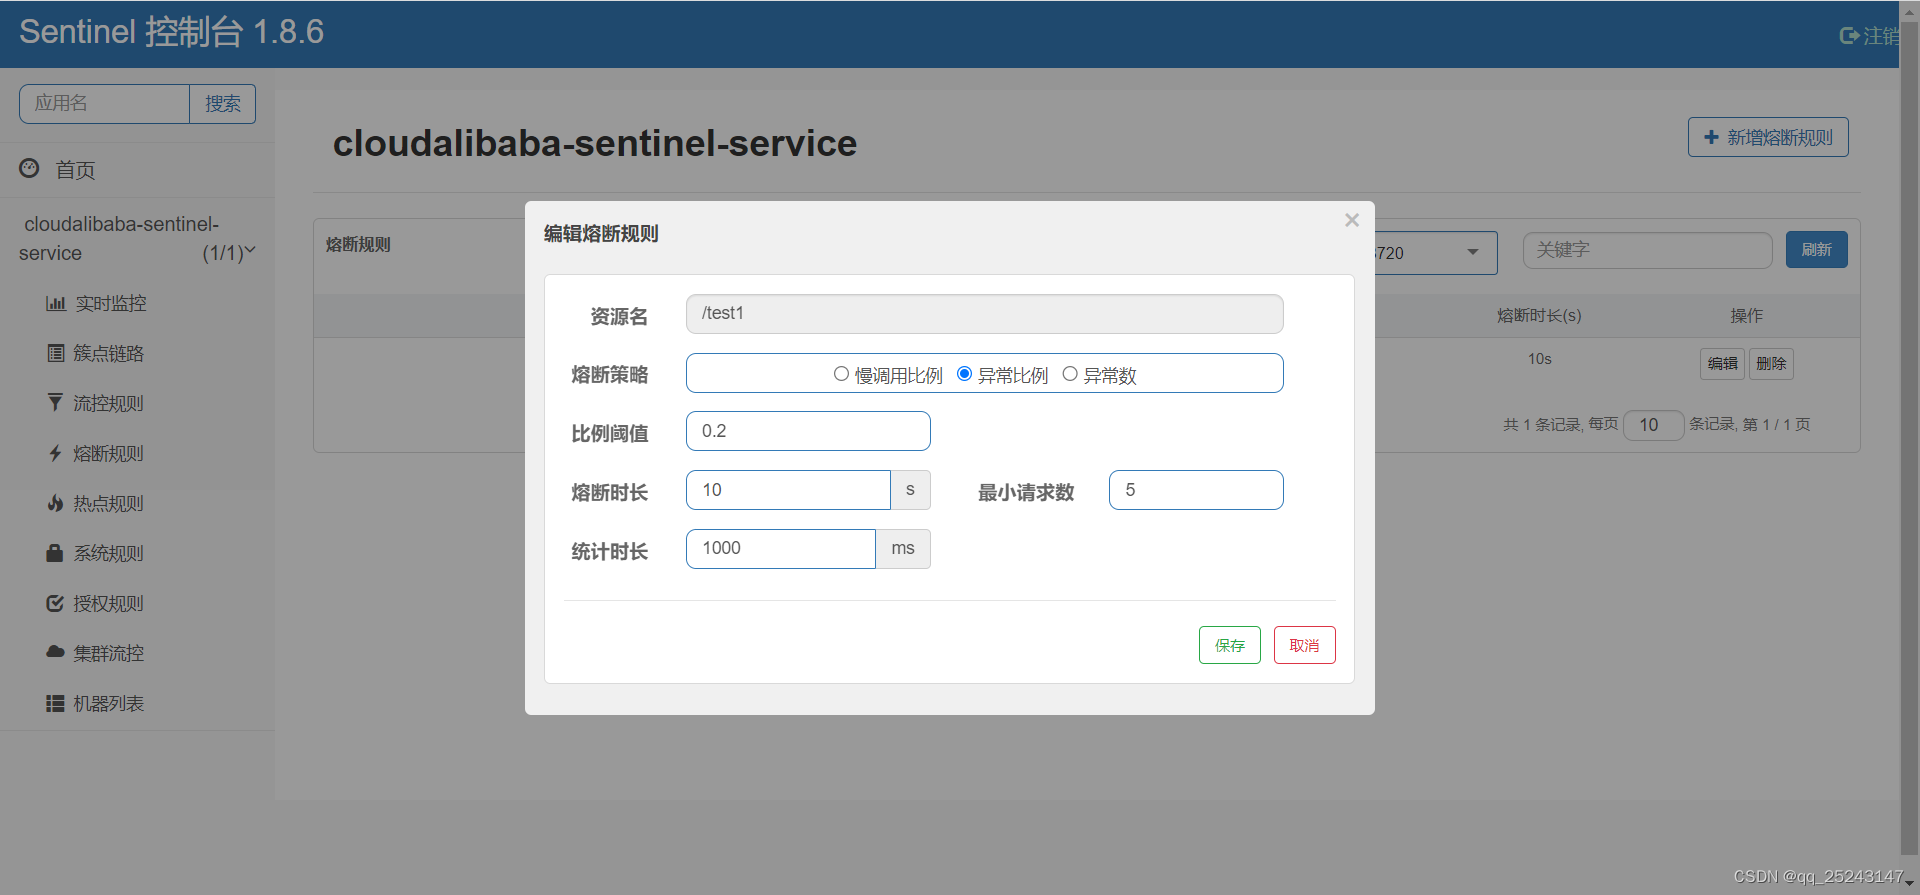Select the 慢调用比例 radio option

click(841, 374)
